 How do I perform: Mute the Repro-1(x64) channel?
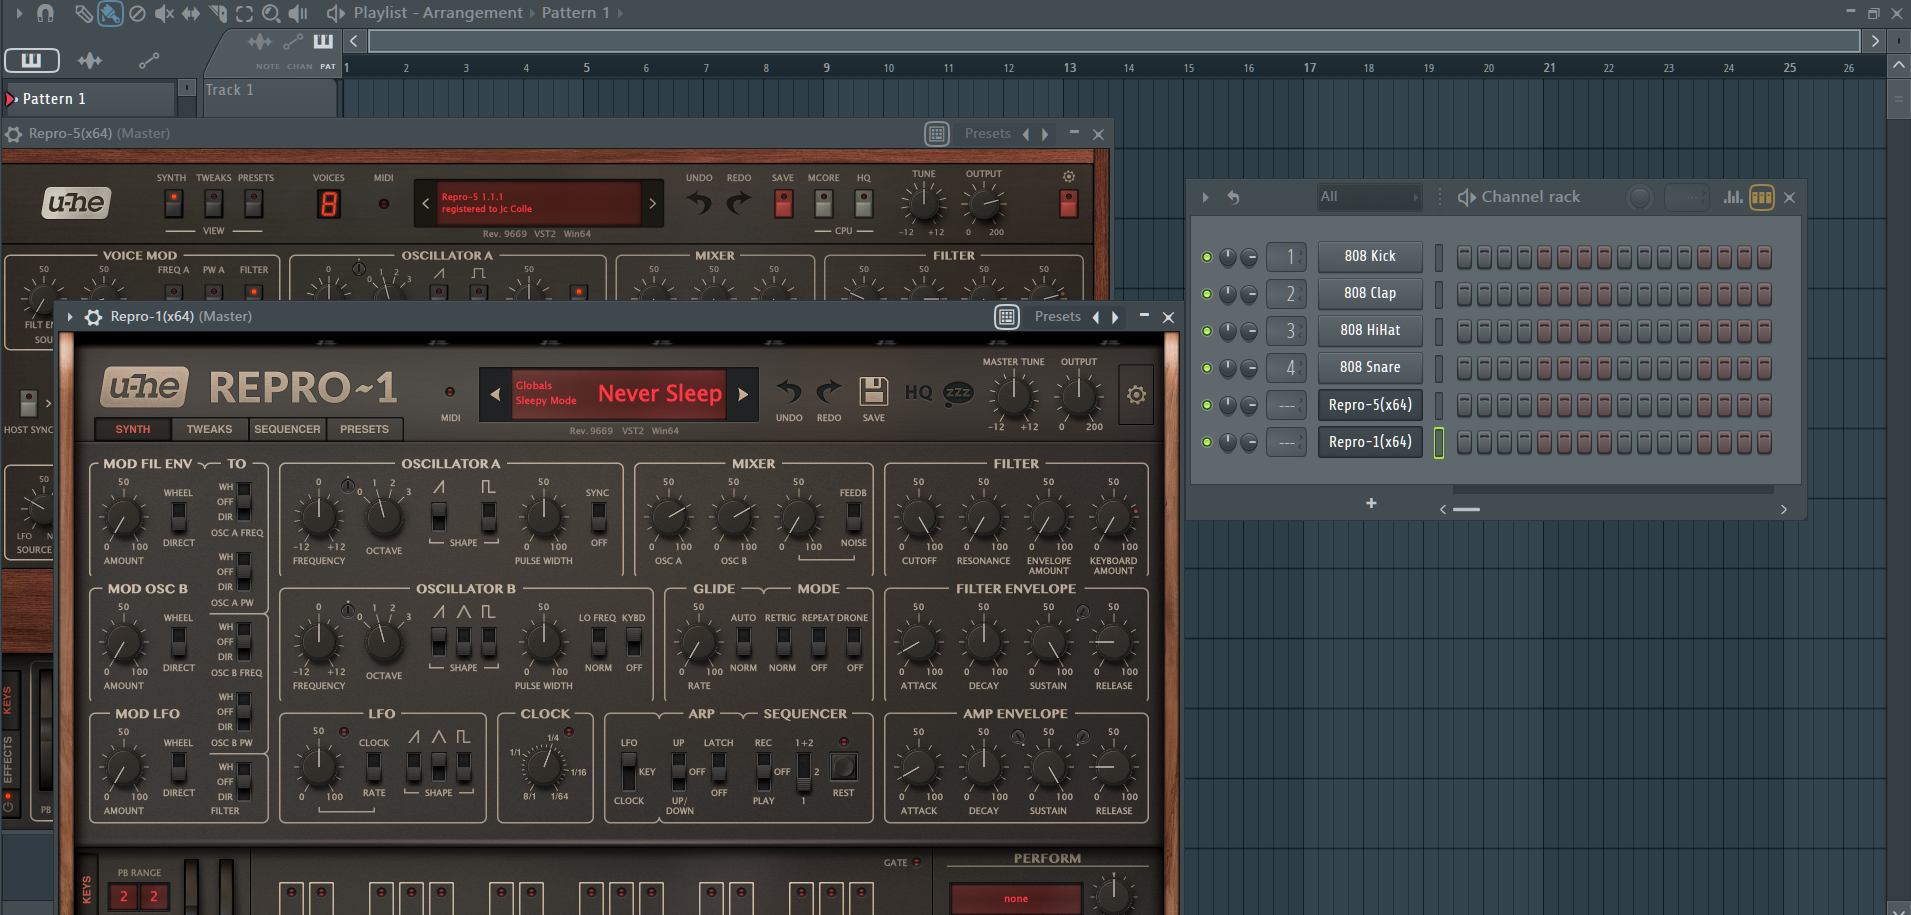(1207, 442)
